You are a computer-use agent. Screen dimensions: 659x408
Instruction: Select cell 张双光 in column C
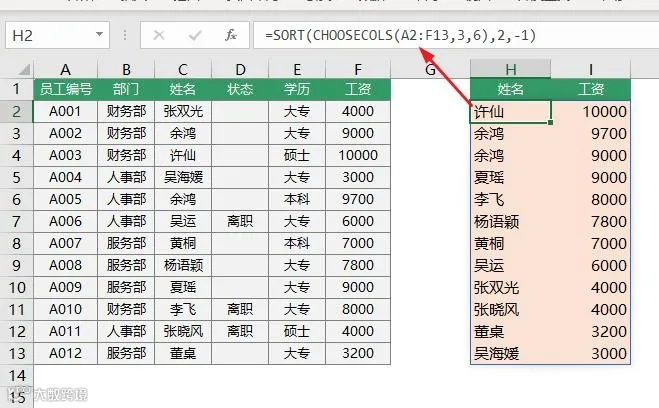click(183, 111)
